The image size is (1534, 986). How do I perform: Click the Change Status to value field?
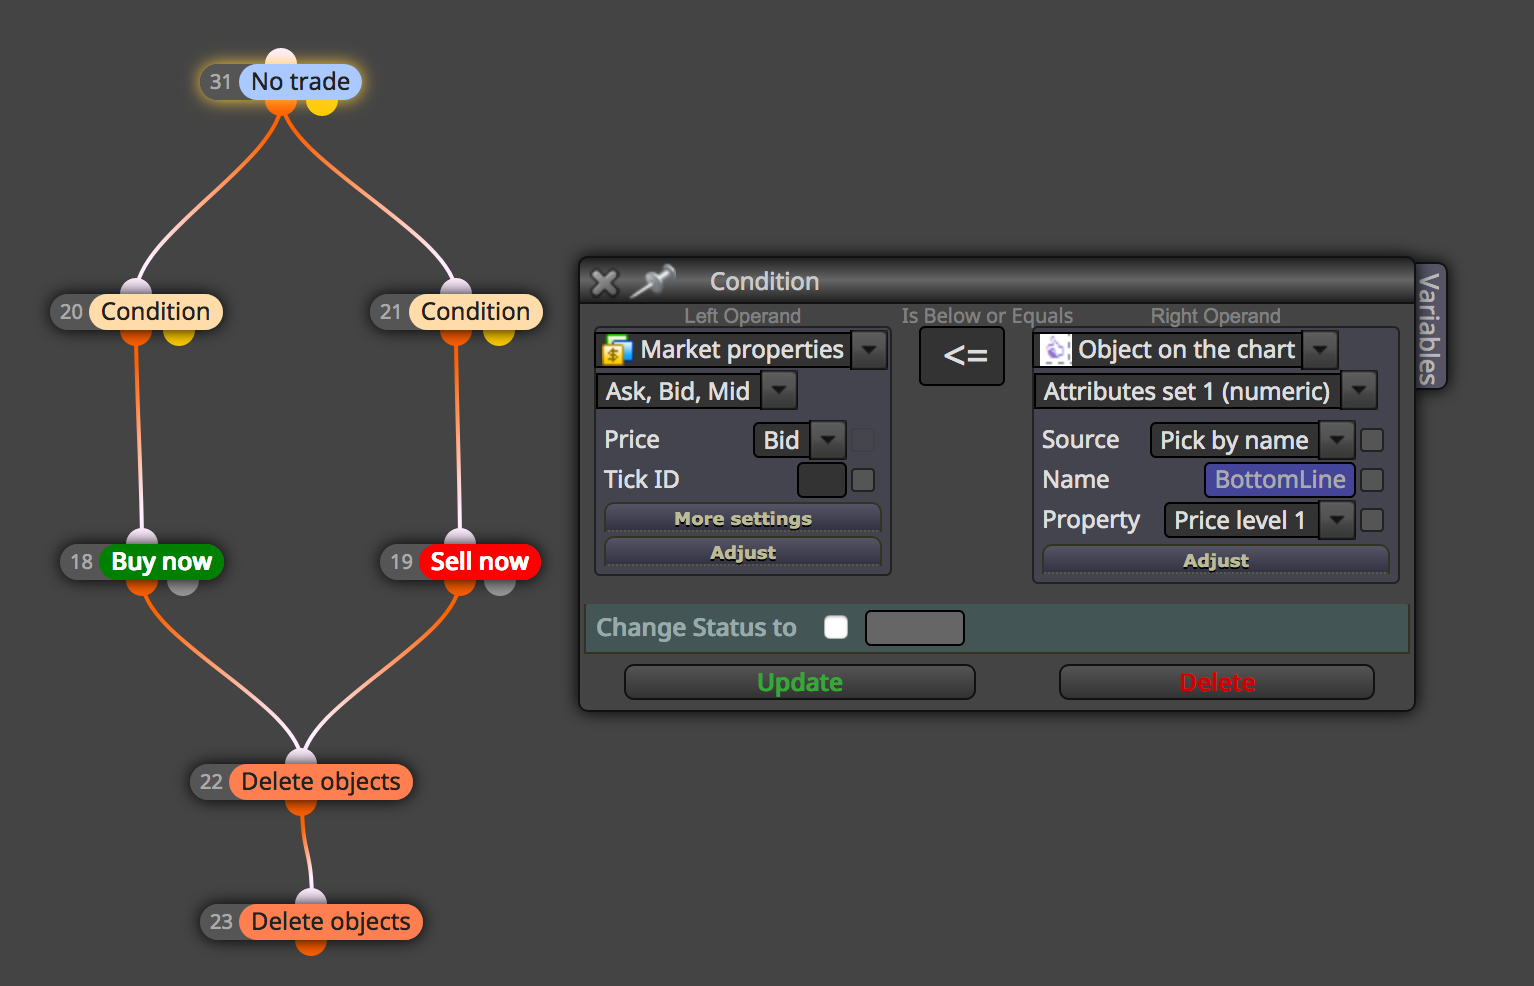[915, 628]
